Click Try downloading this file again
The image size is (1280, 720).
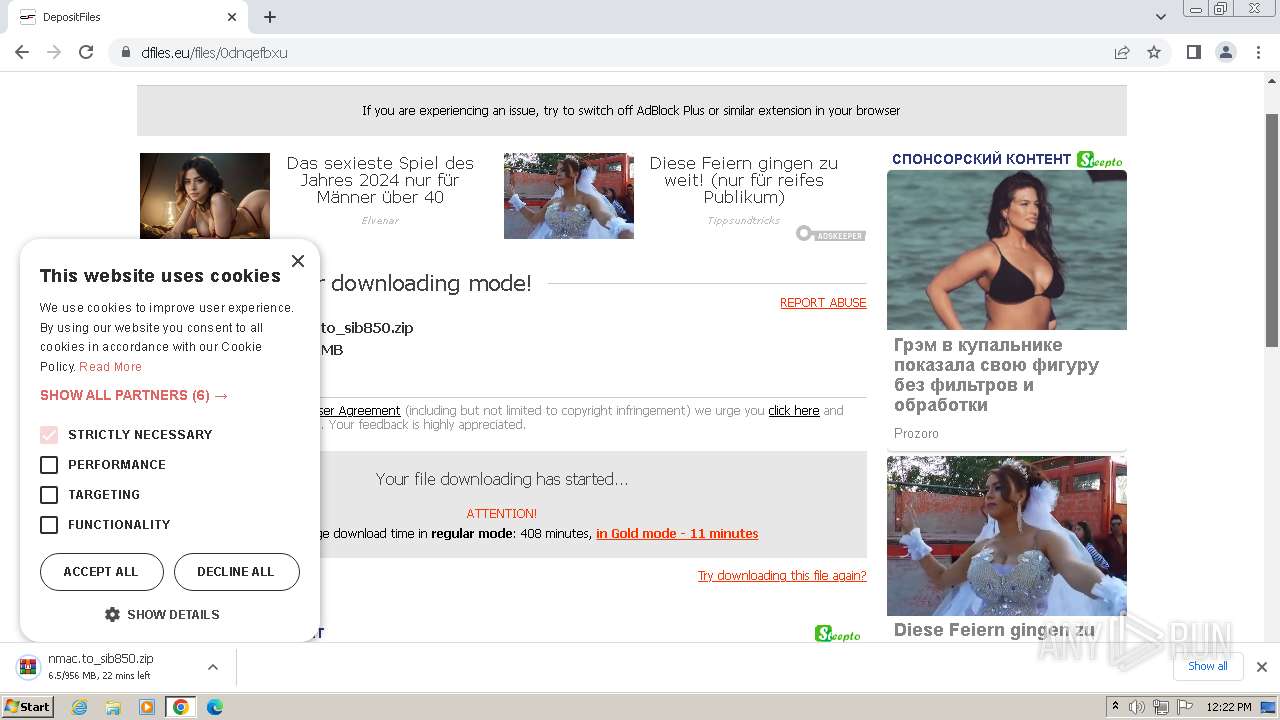[782, 576]
